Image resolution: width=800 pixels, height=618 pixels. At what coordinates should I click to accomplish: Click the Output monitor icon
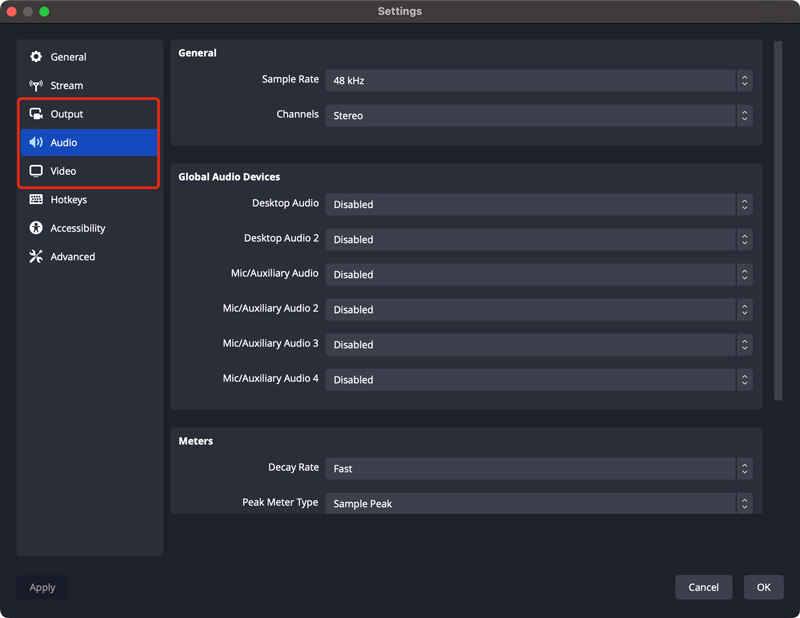[x=36, y=114]
